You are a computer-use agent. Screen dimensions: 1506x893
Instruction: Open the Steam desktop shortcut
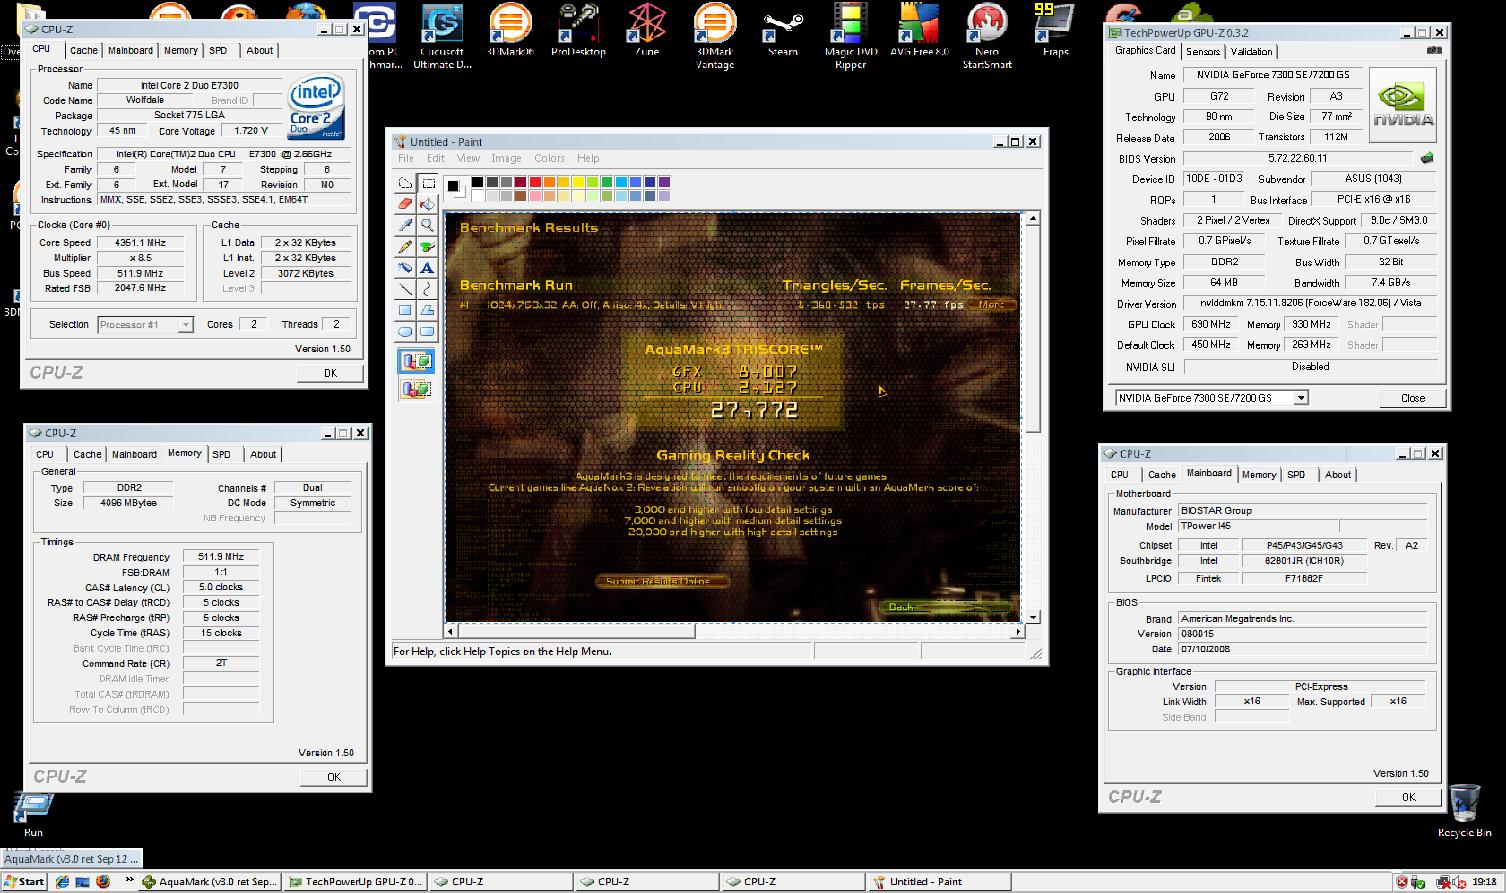point(781,30)
